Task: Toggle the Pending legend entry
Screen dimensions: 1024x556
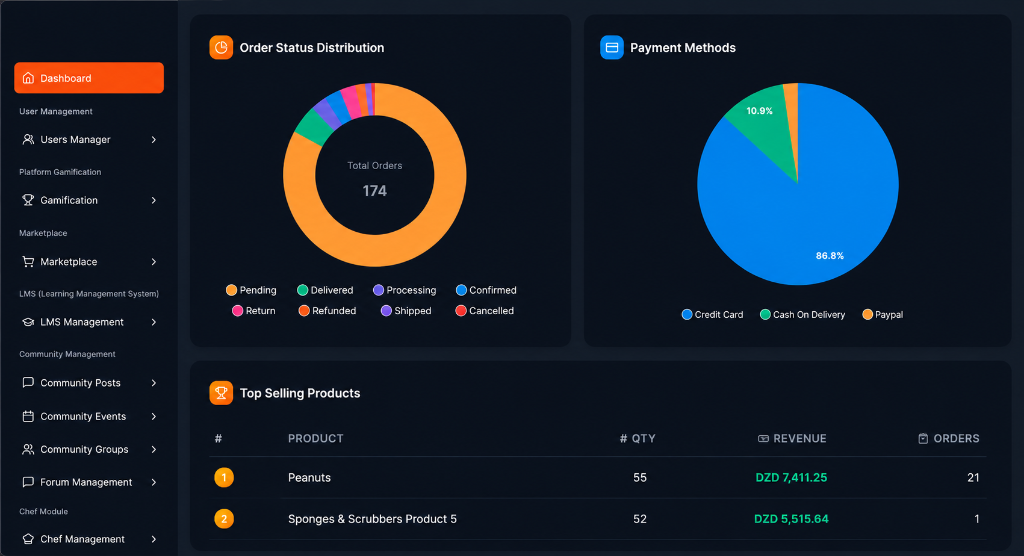Action: pyautogui.click(x=251, y=290)
